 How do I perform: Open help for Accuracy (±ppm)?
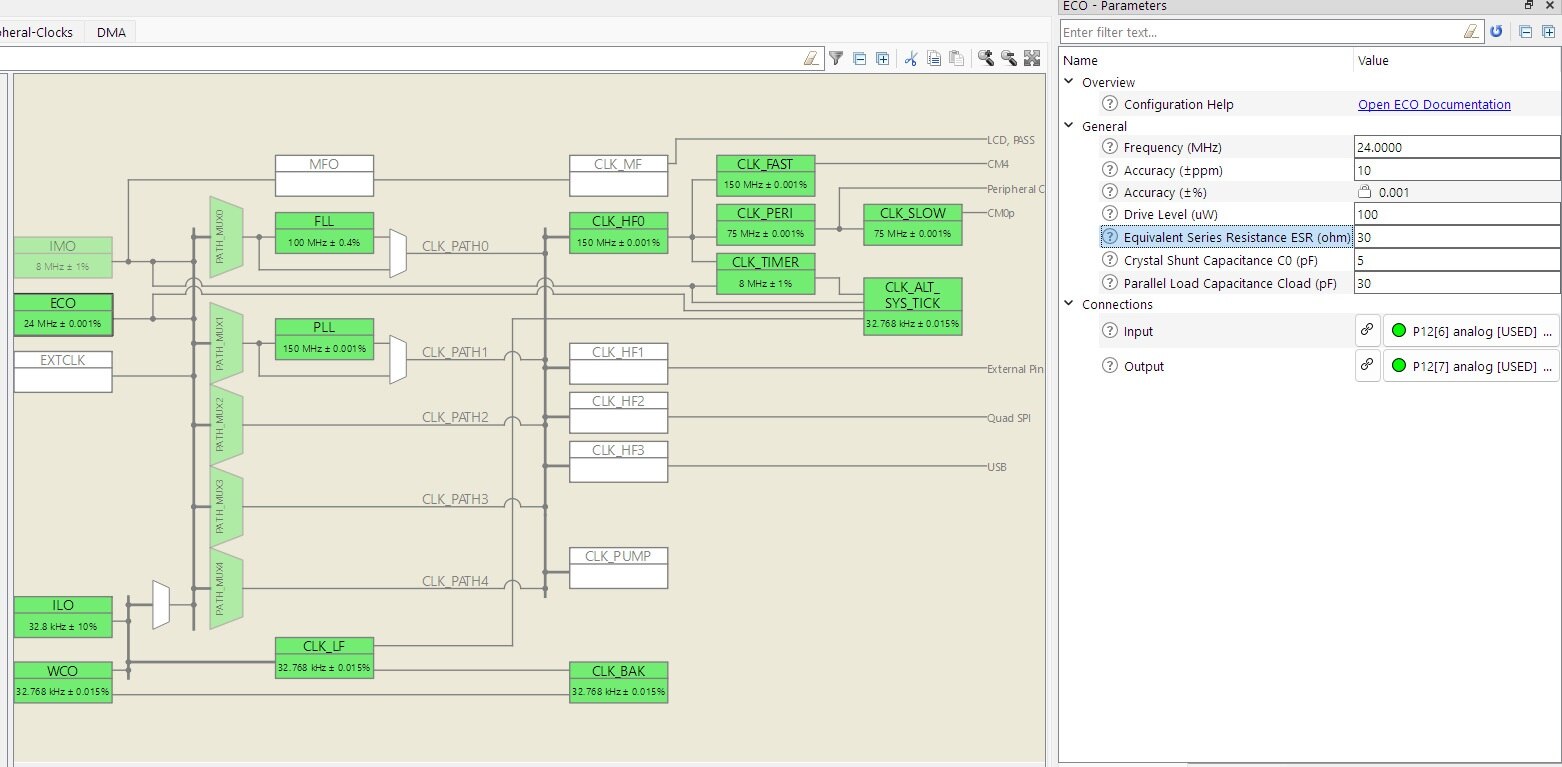1109,170
